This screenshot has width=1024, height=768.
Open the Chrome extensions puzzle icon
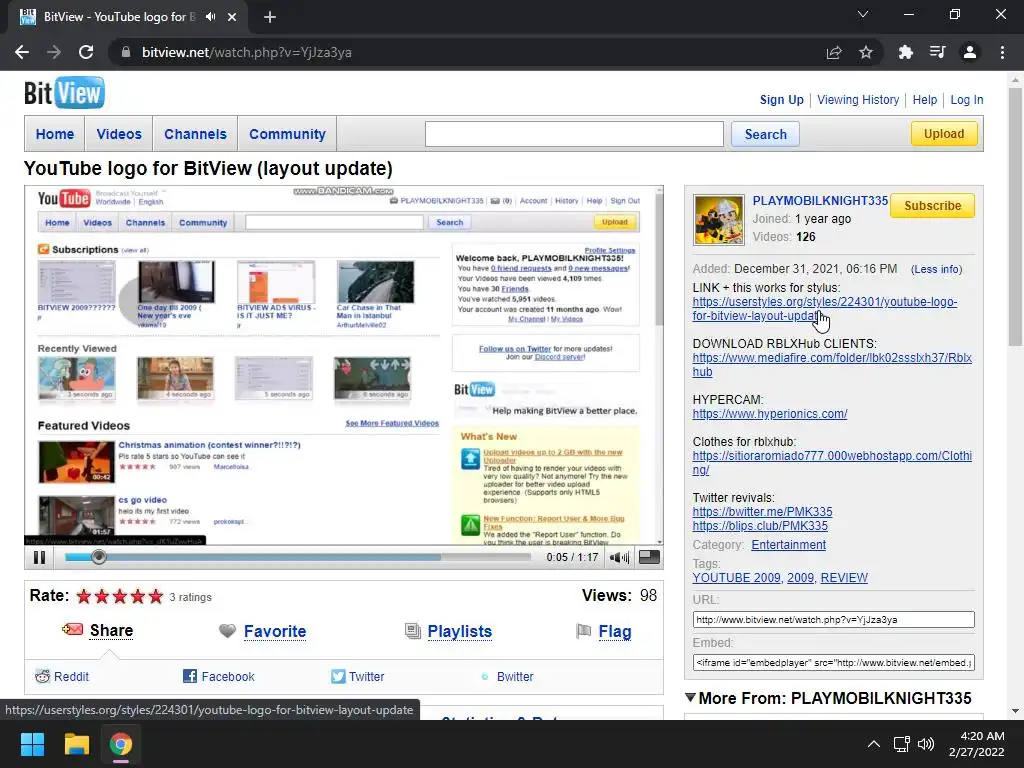905,52
